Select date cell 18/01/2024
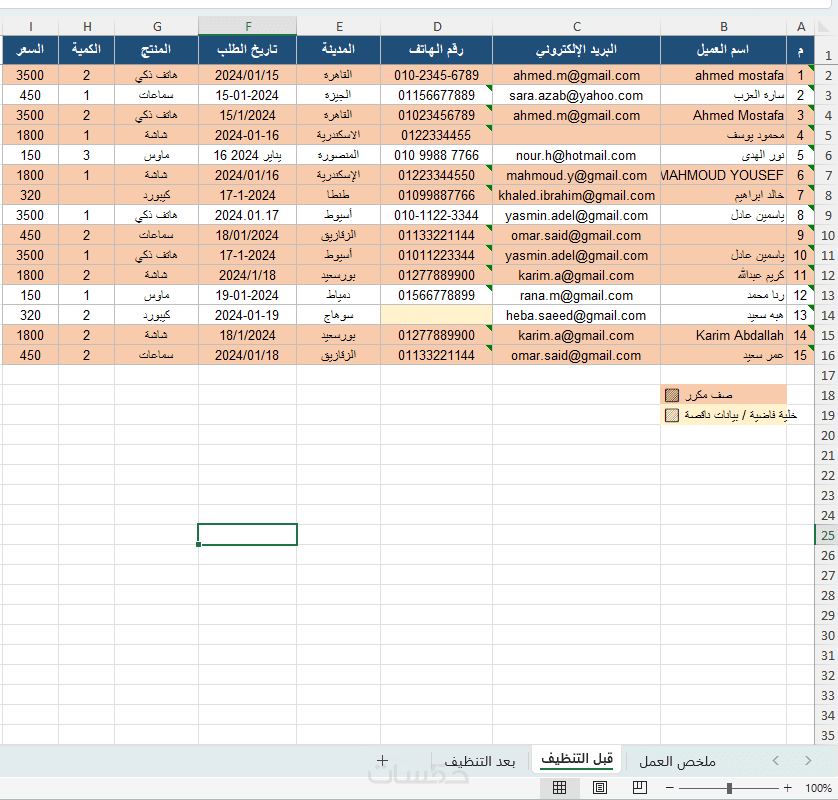This screenshot has height=800, width=838. click(x=247, y=235)
